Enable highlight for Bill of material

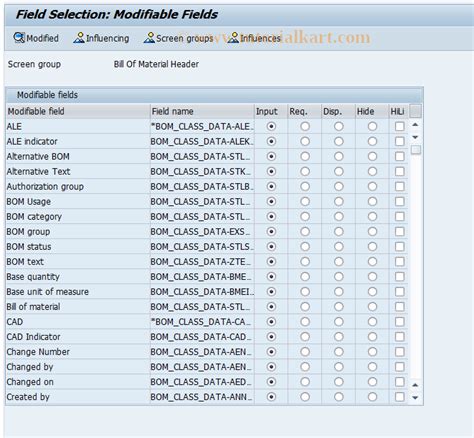tap(399, 307)
